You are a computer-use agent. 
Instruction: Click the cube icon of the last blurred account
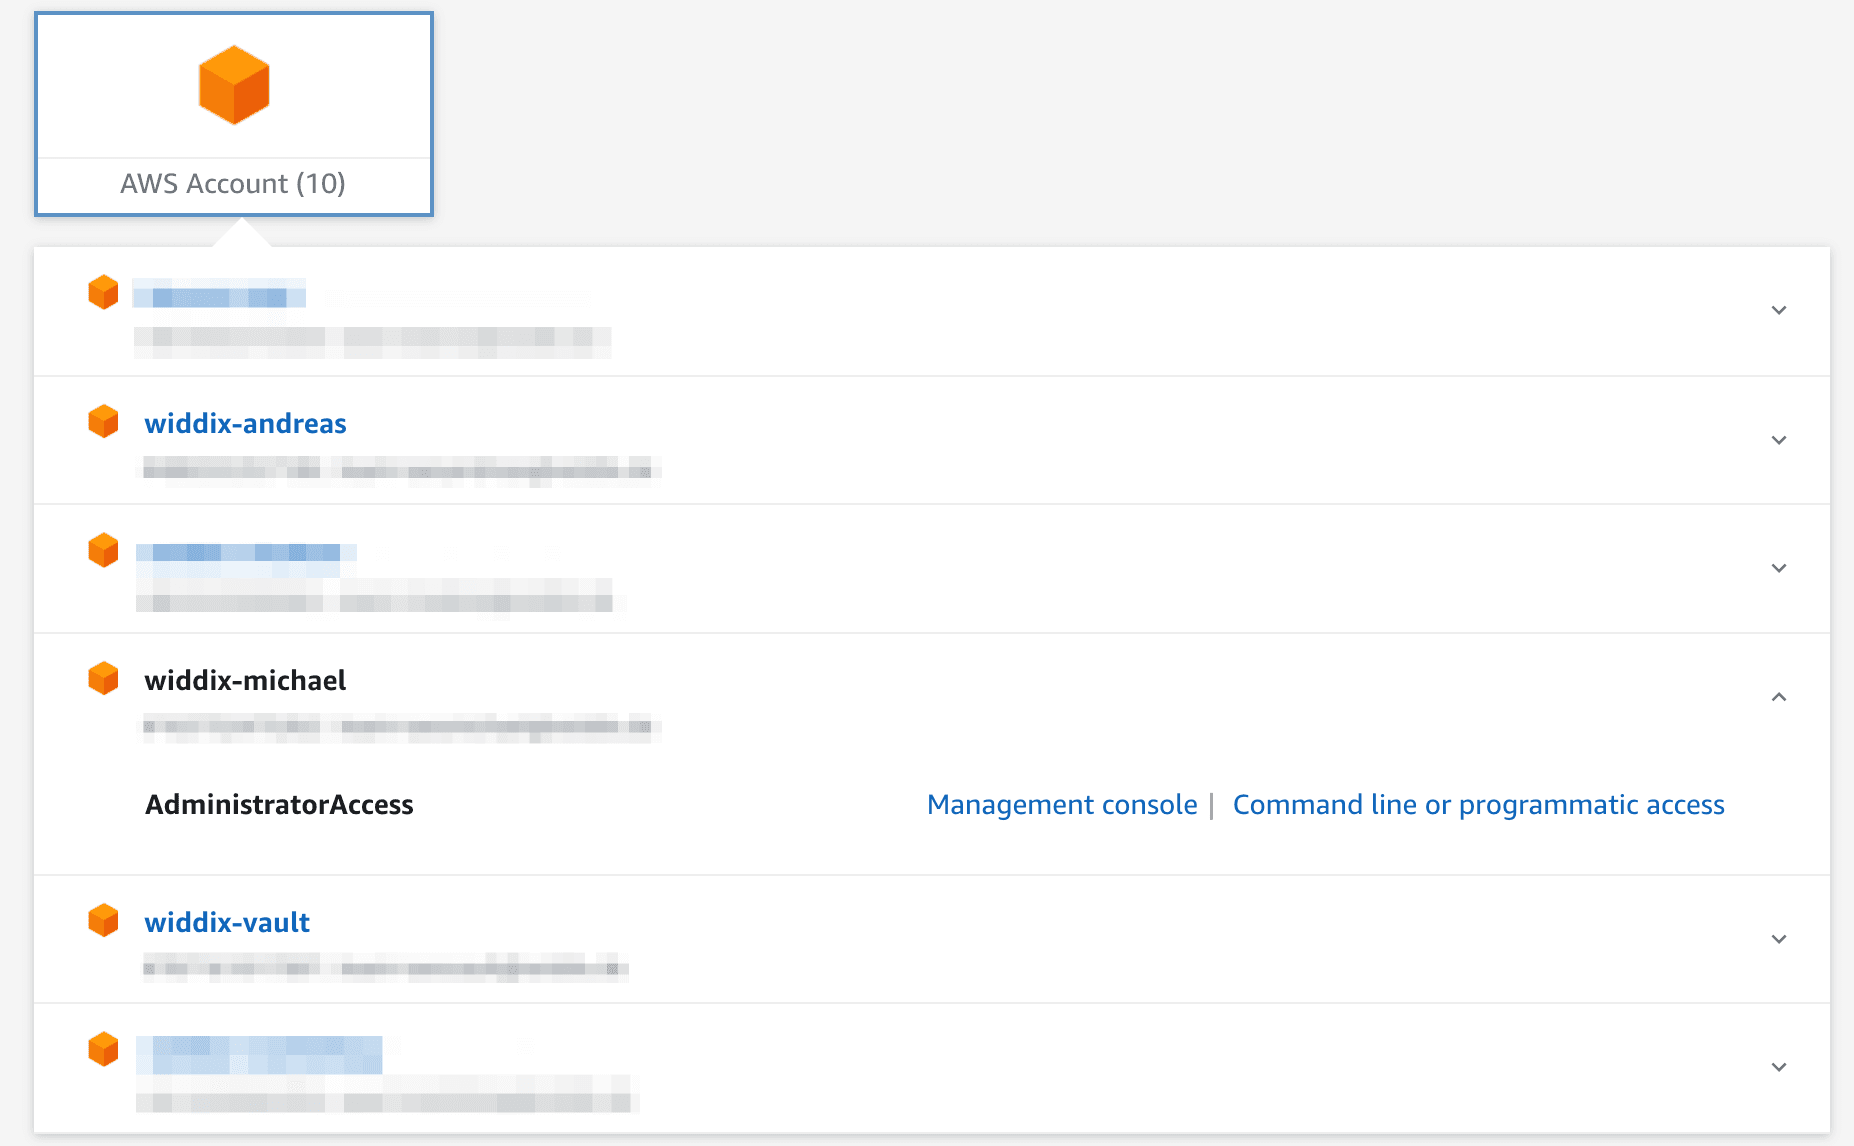point(103,1050)
